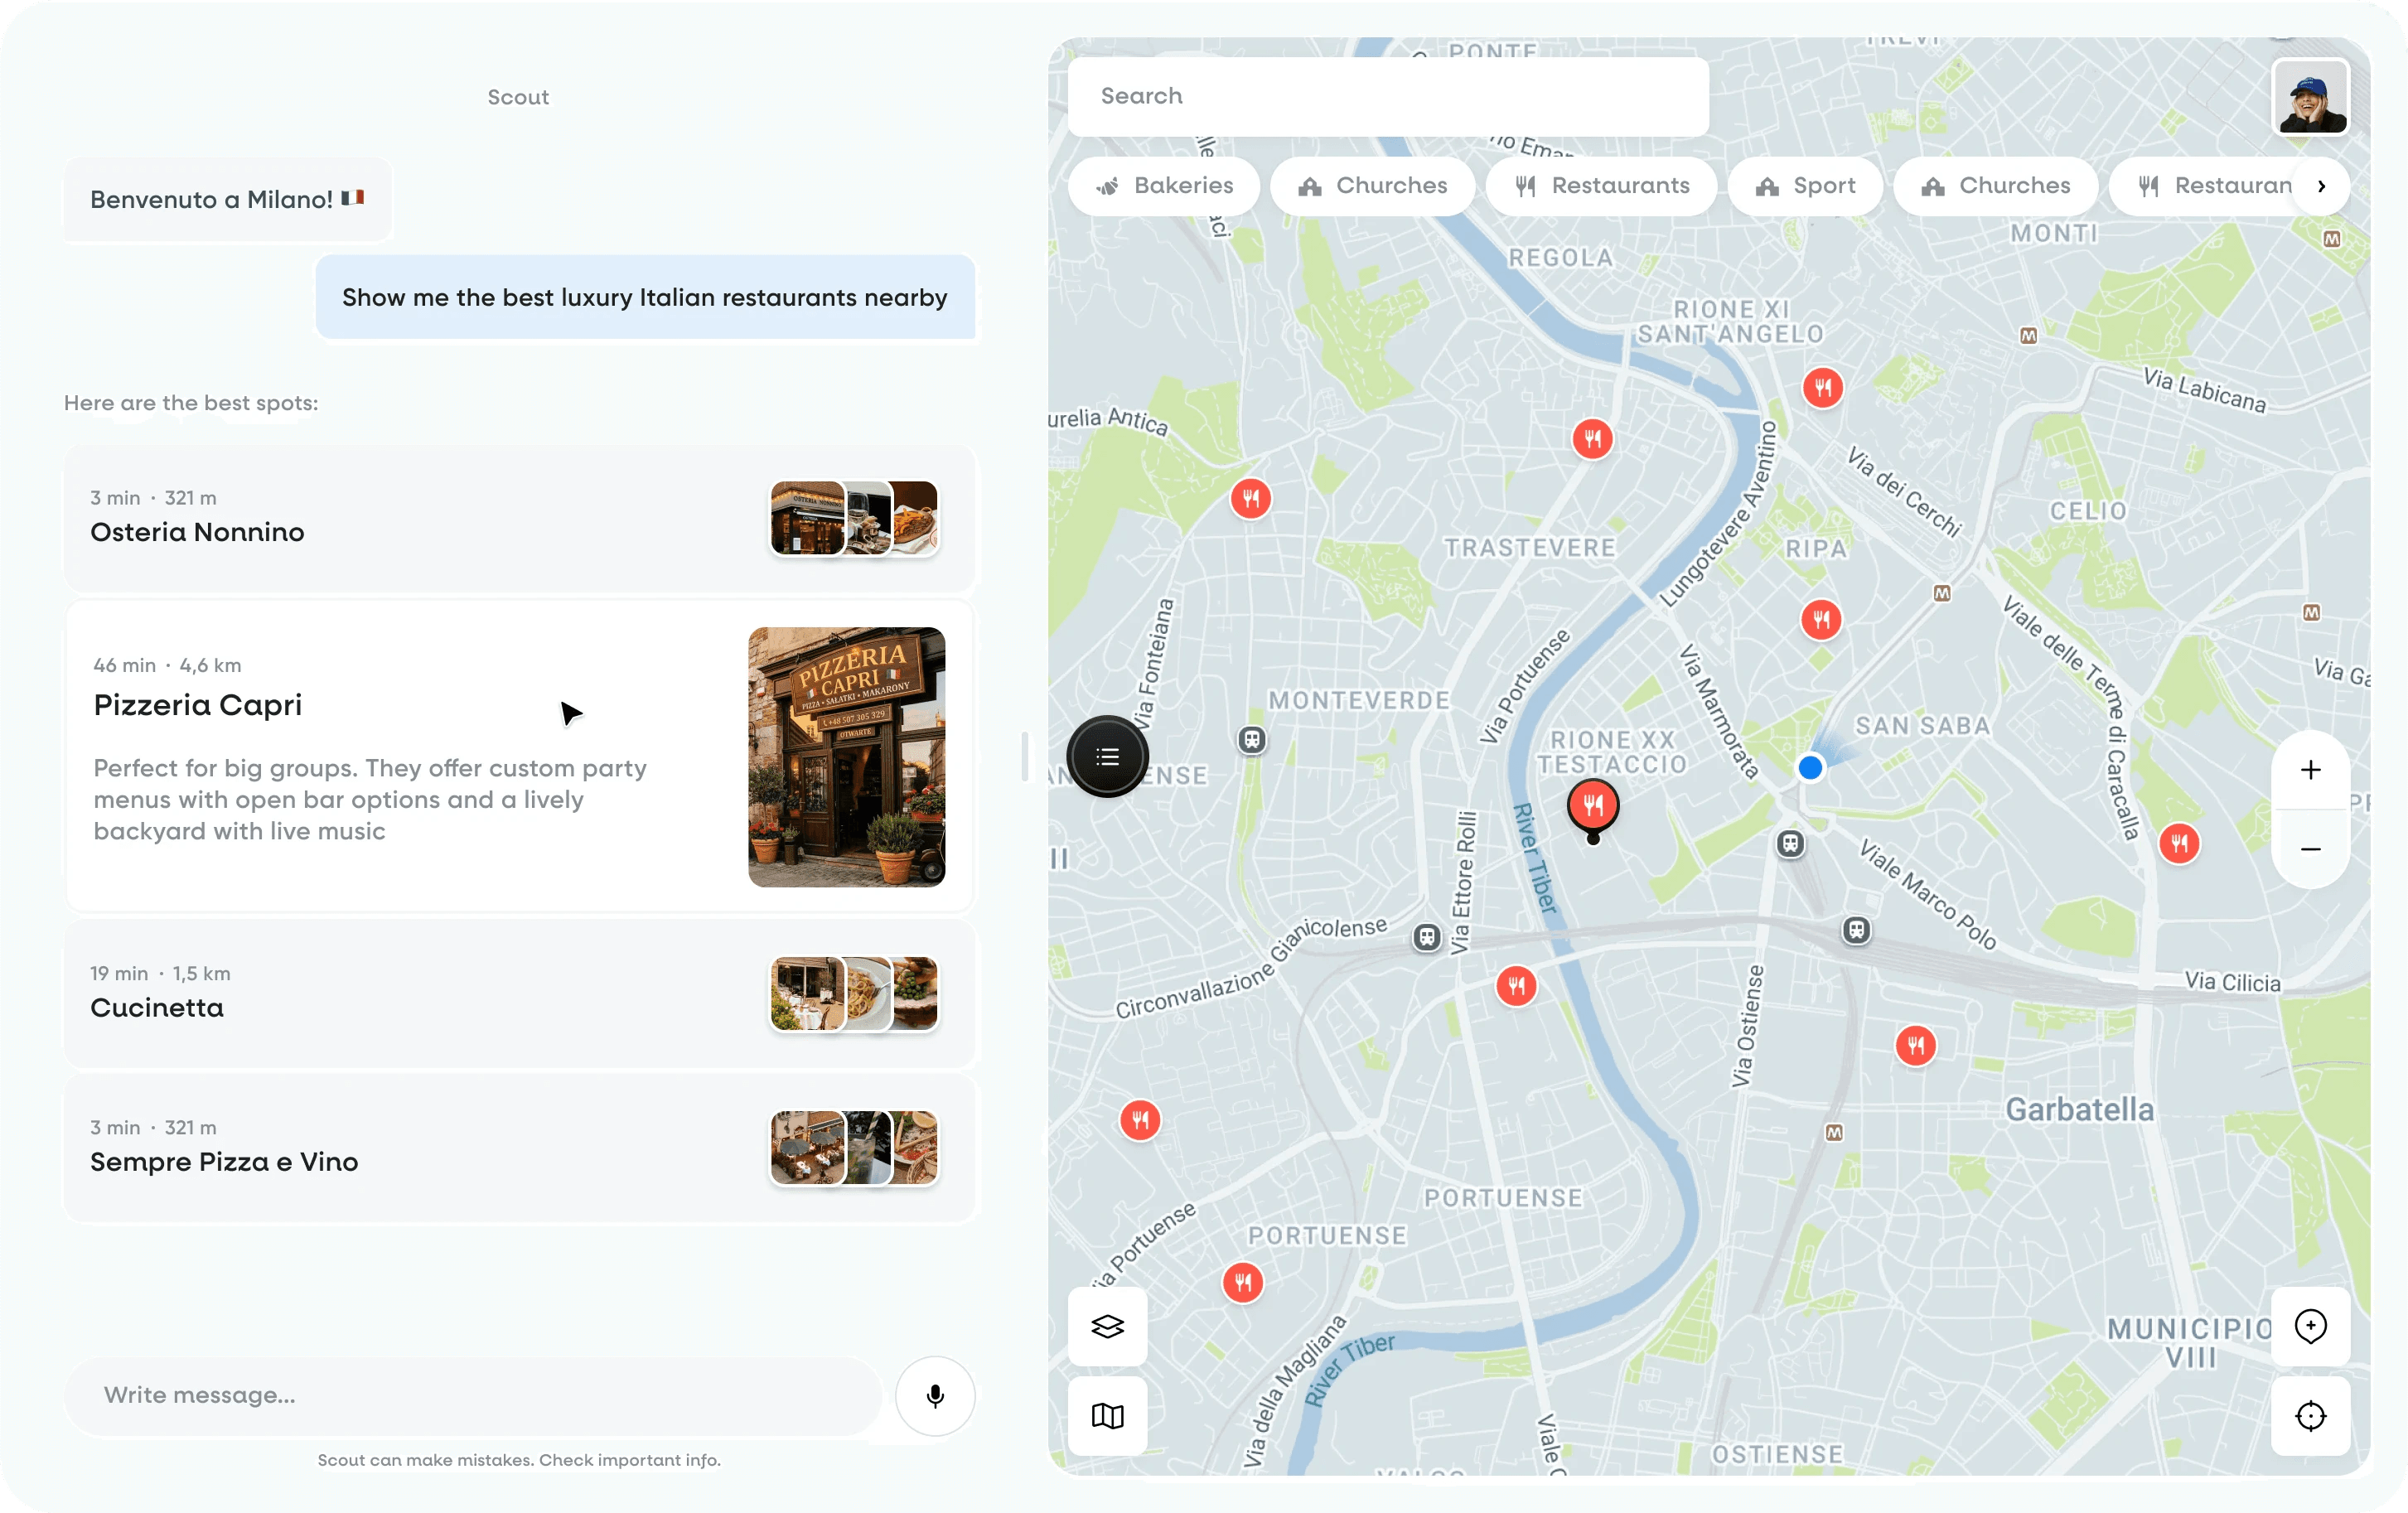This screenshot has height=1513, width=2408.
Task: Click metro M icon below CELIO label
Action: tap(1942, 594)
